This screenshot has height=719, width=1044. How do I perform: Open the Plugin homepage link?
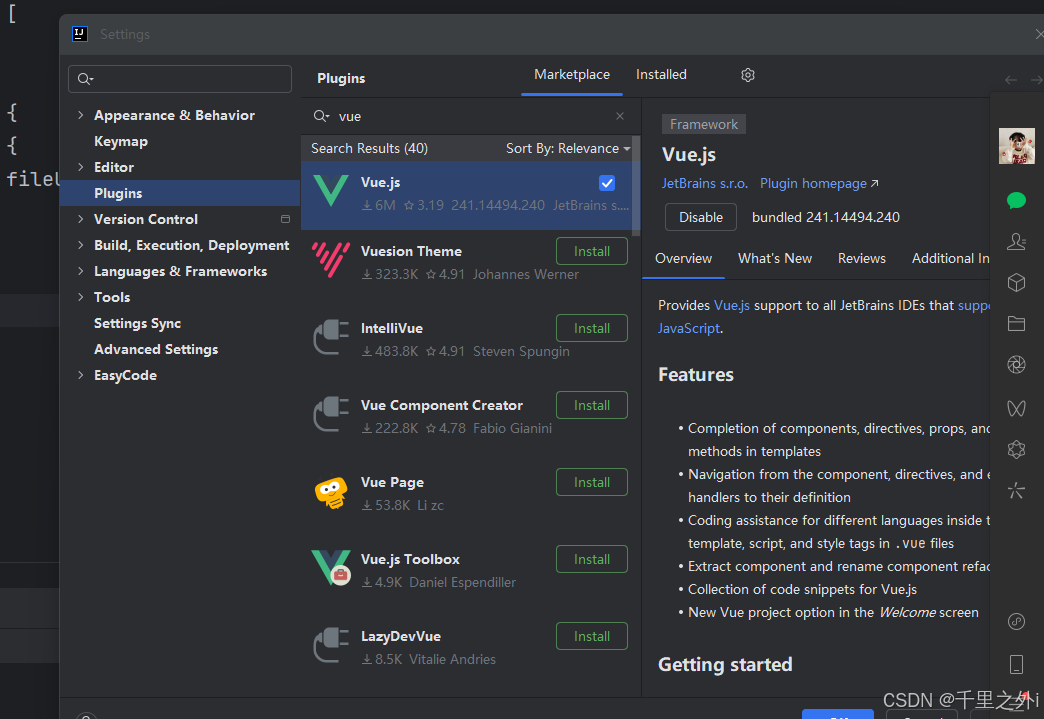(x=819, y=183)
